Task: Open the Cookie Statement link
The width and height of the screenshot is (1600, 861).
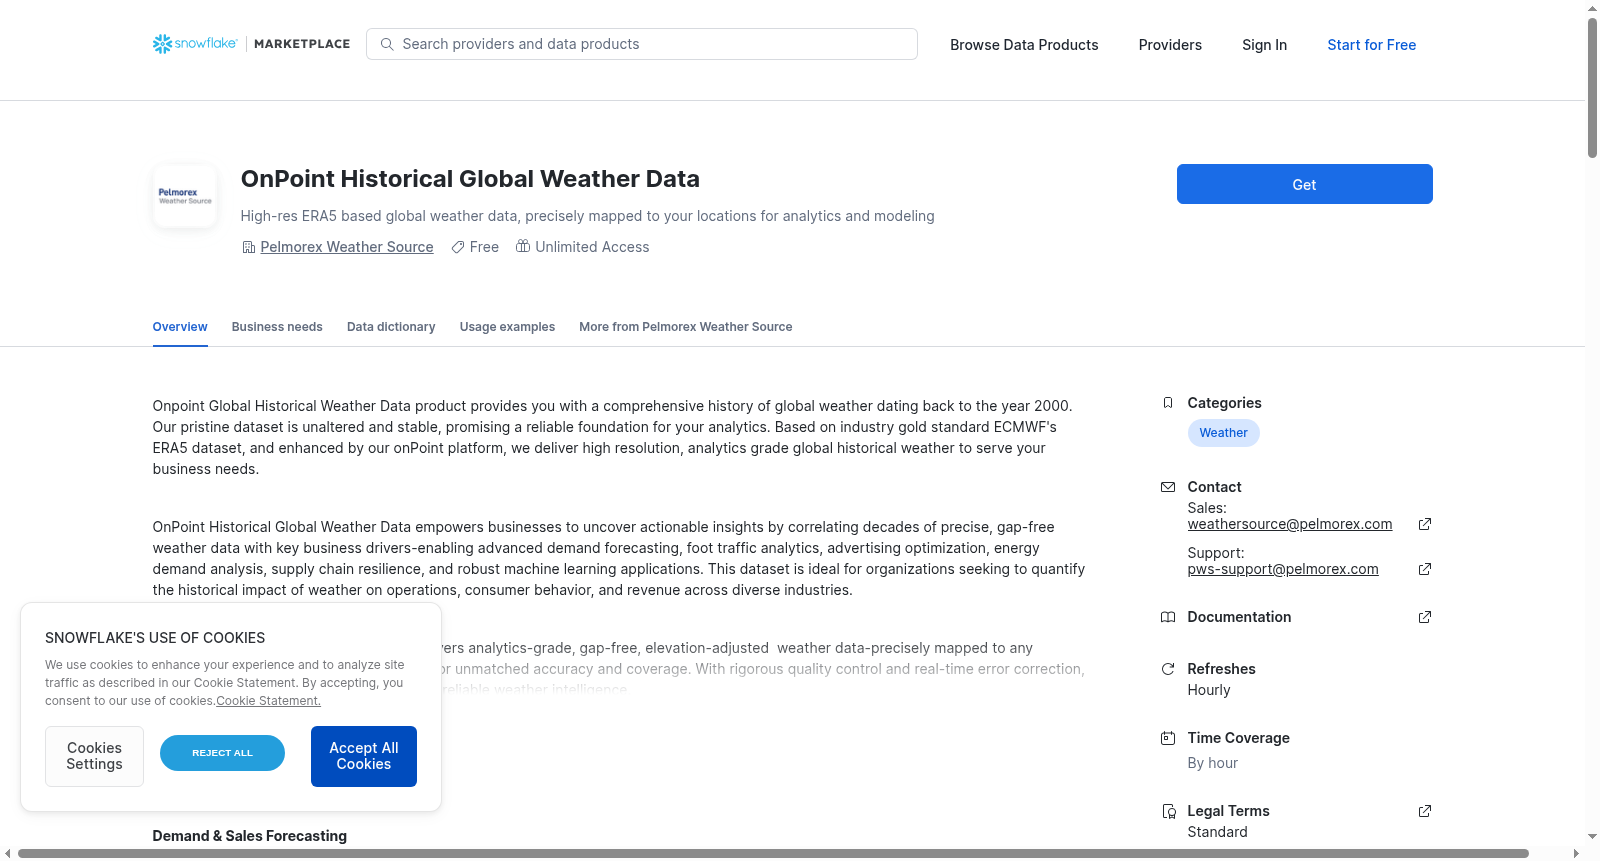Action: [x=269, y=701]
